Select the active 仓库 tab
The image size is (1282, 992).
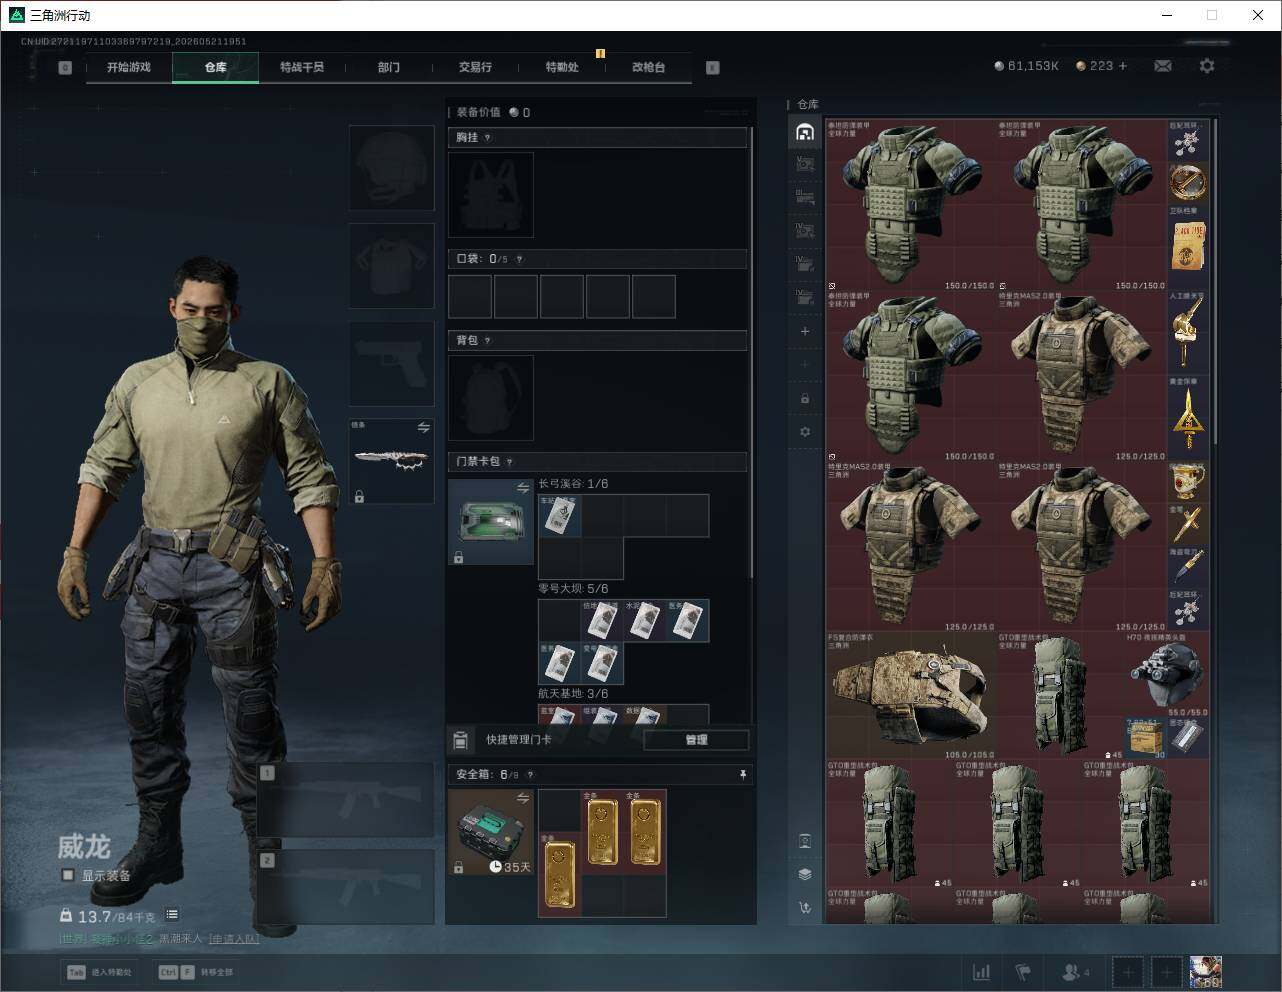pyautogui.click(x=216, y=67)
